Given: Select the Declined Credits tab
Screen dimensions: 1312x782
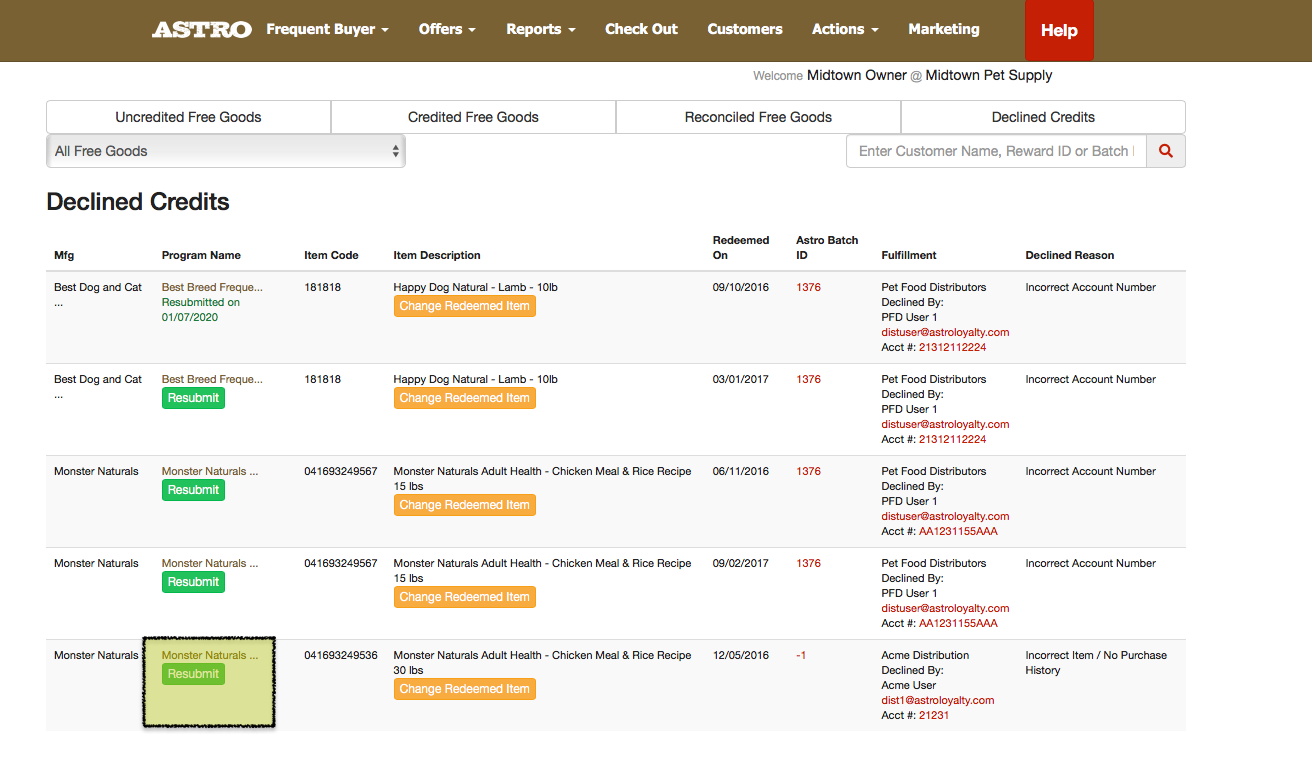Looking at the screenshot, I should 1043,117.
